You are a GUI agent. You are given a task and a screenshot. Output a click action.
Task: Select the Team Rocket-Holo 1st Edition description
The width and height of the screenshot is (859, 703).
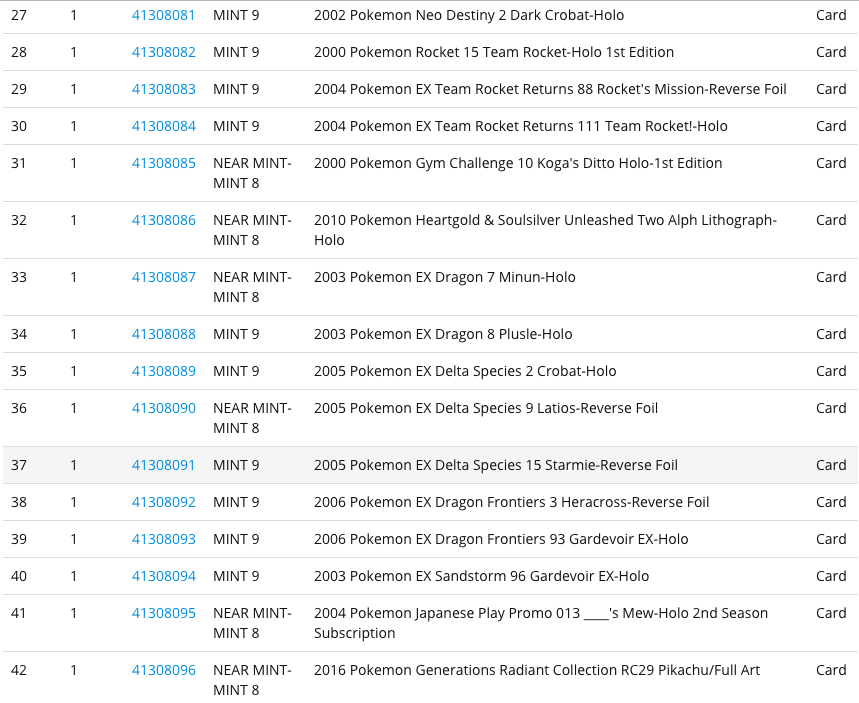click(494, 52)
